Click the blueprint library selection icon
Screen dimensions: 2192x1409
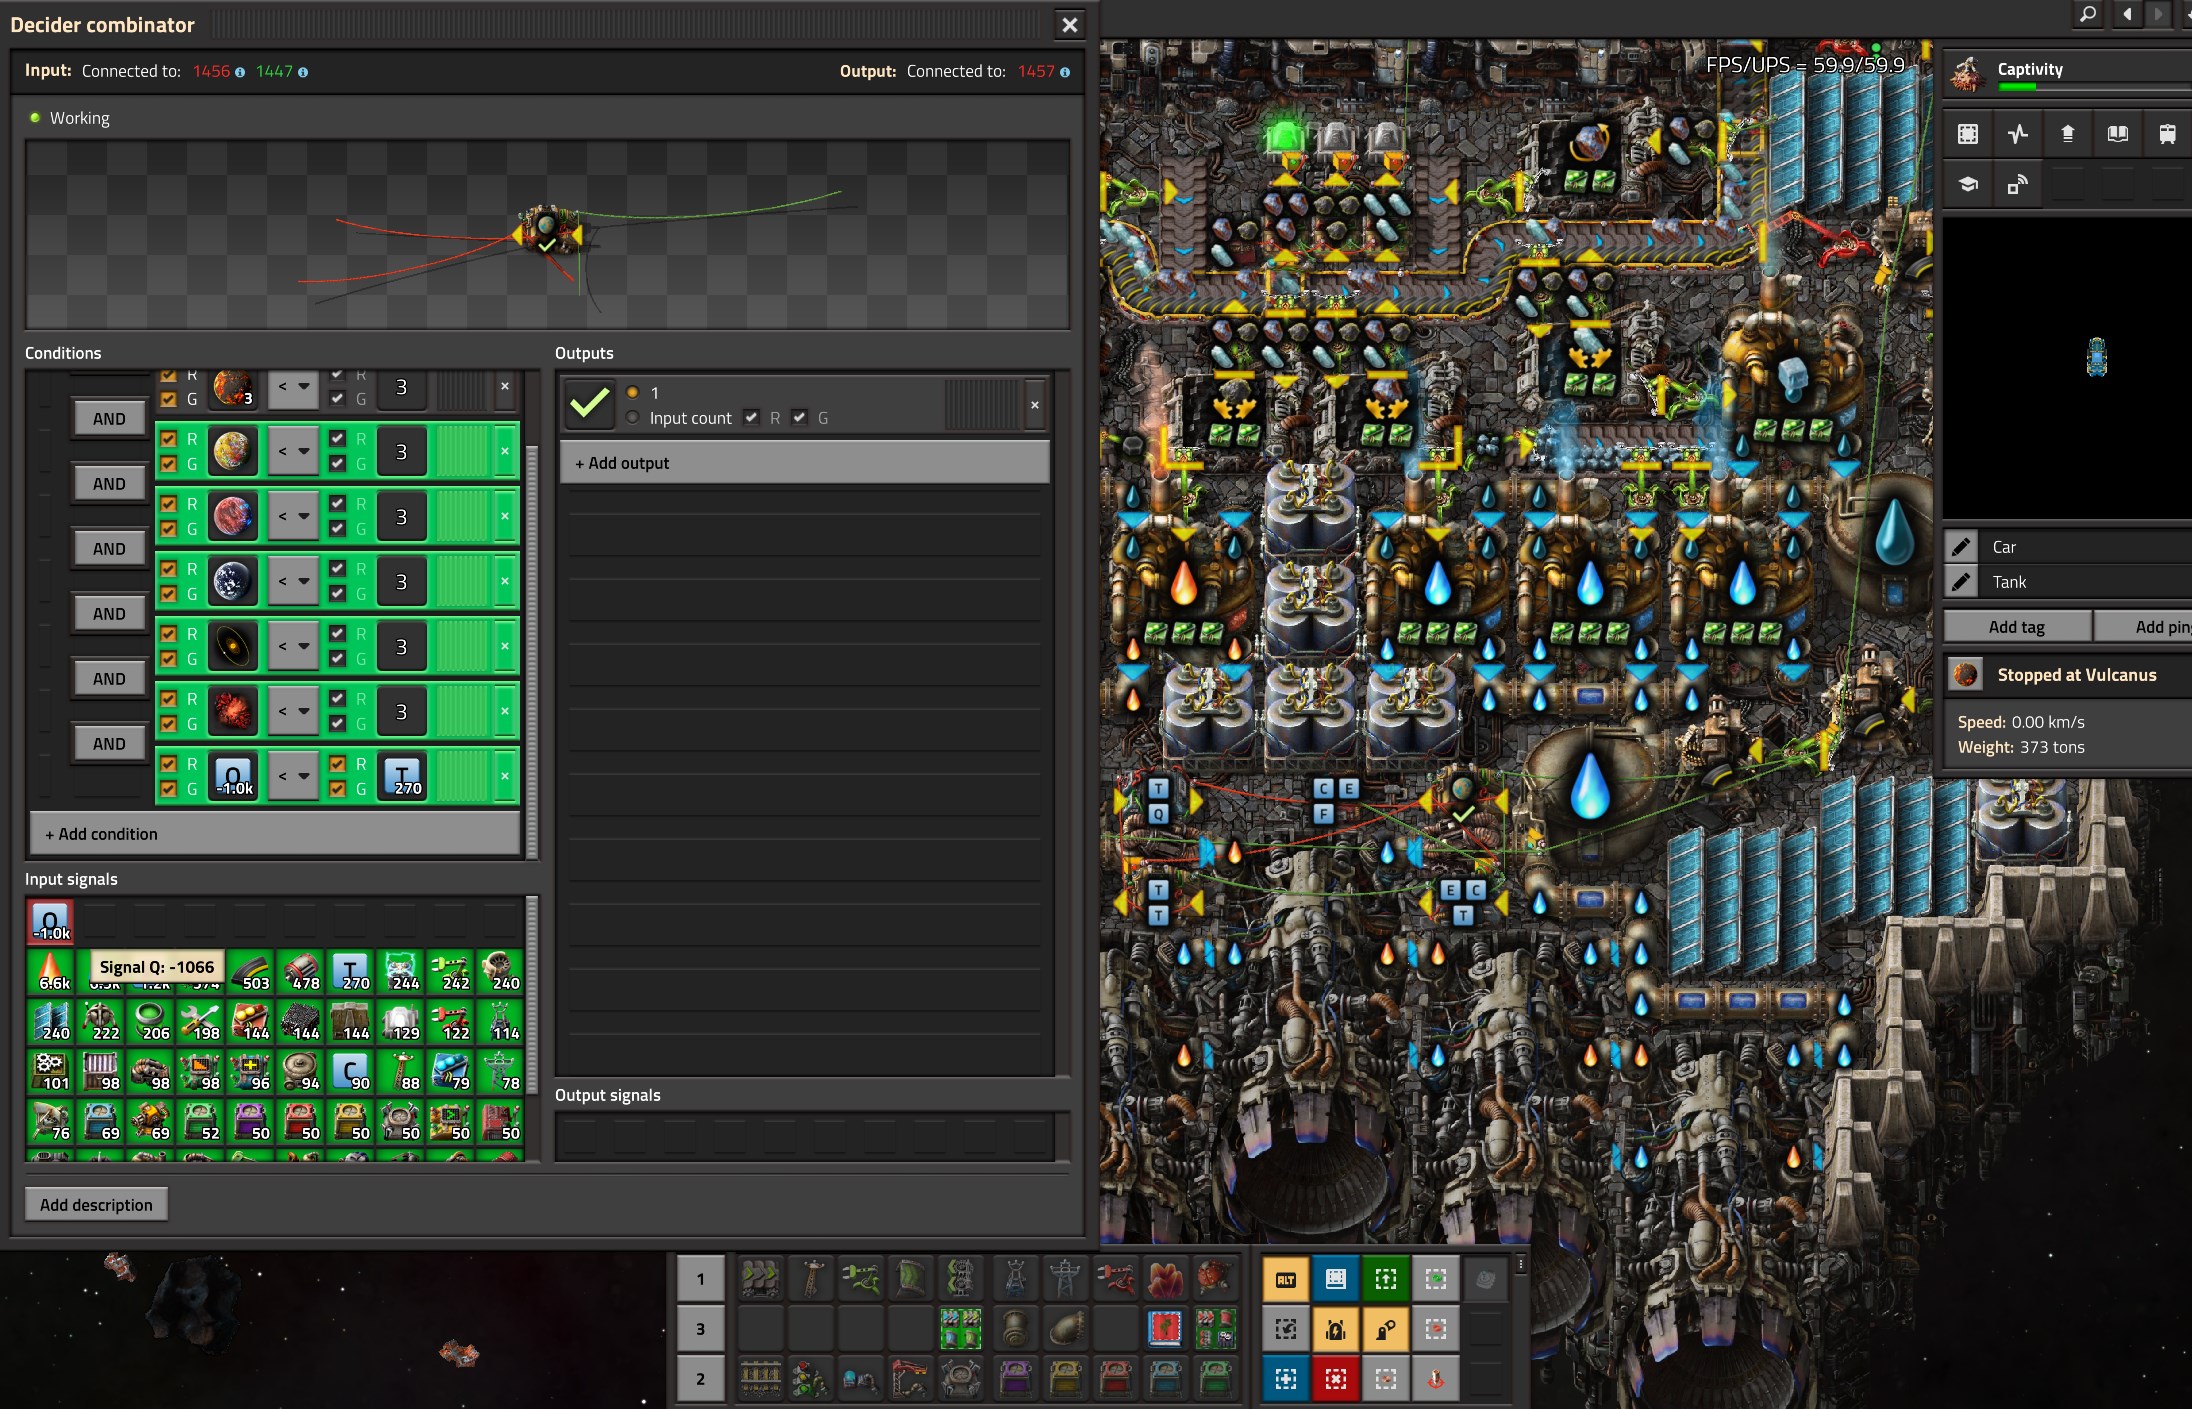coord(1968,134)
